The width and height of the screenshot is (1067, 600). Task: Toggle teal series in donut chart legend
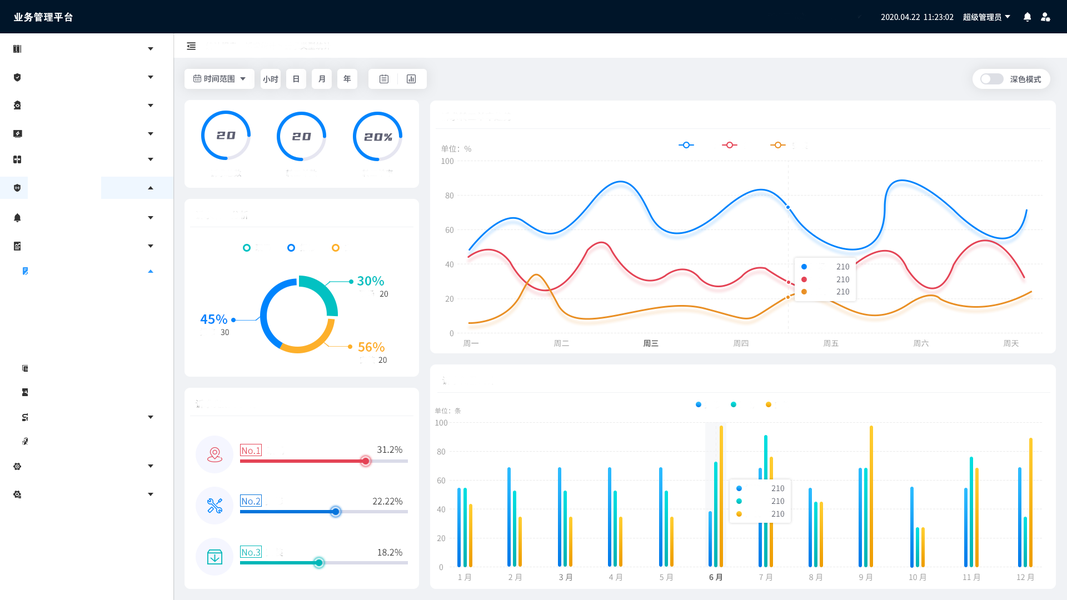(x=246, y=248)
